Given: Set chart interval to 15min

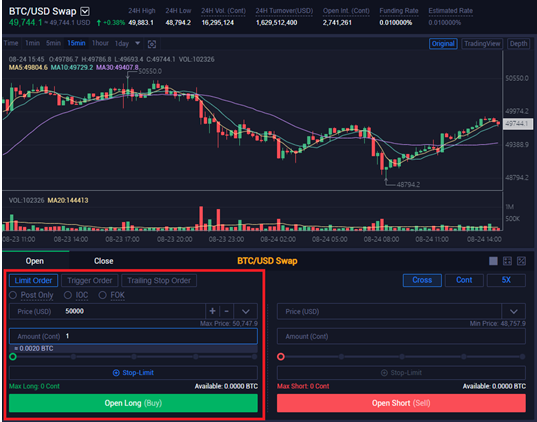Looking at the screenshot, I should click(76, 43).
